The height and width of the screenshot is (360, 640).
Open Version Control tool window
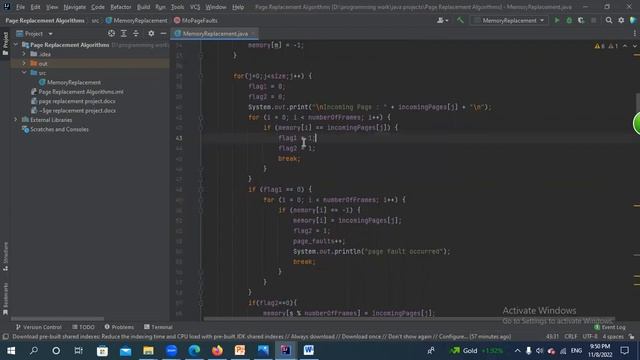click(x=39, y=327)
